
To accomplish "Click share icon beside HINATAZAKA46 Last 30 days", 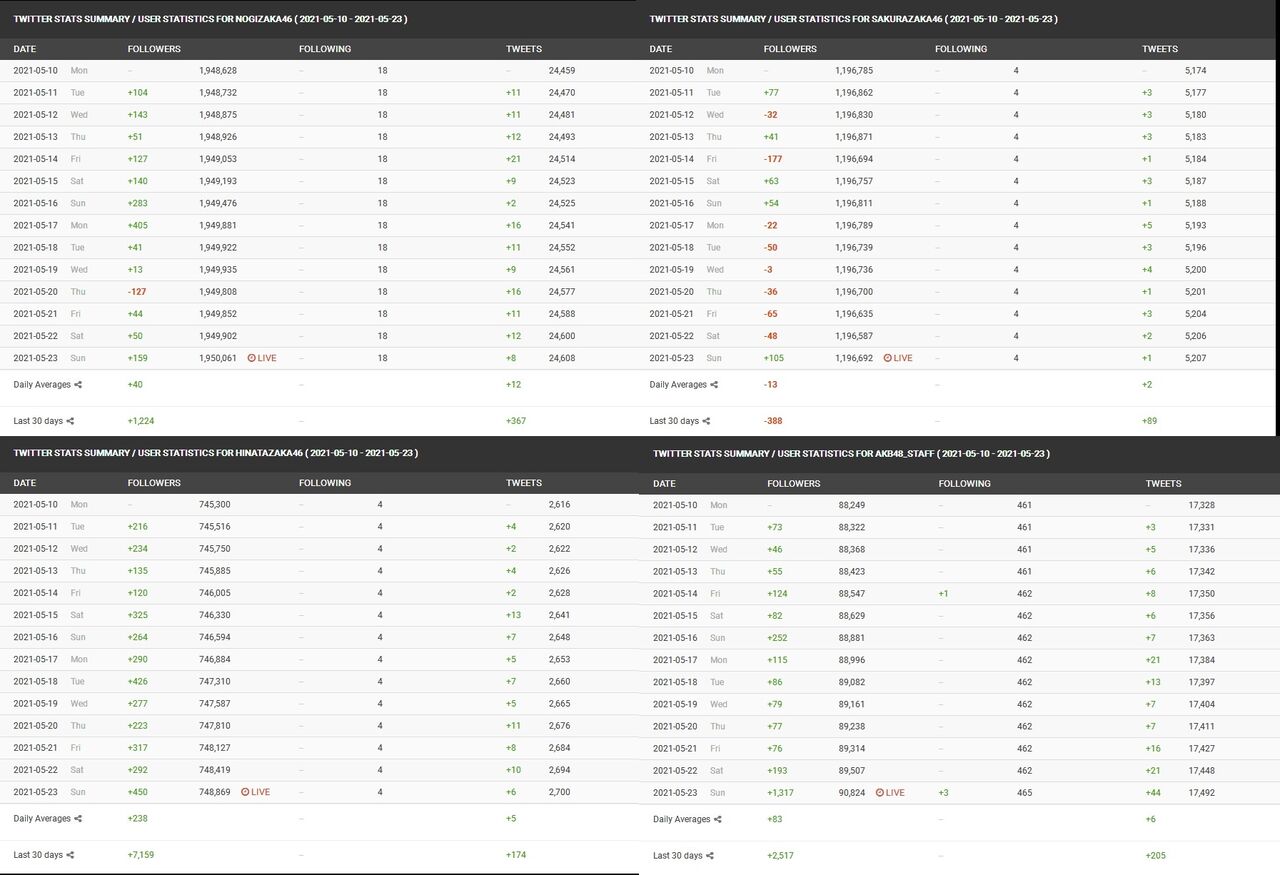I will click(70, 856).
